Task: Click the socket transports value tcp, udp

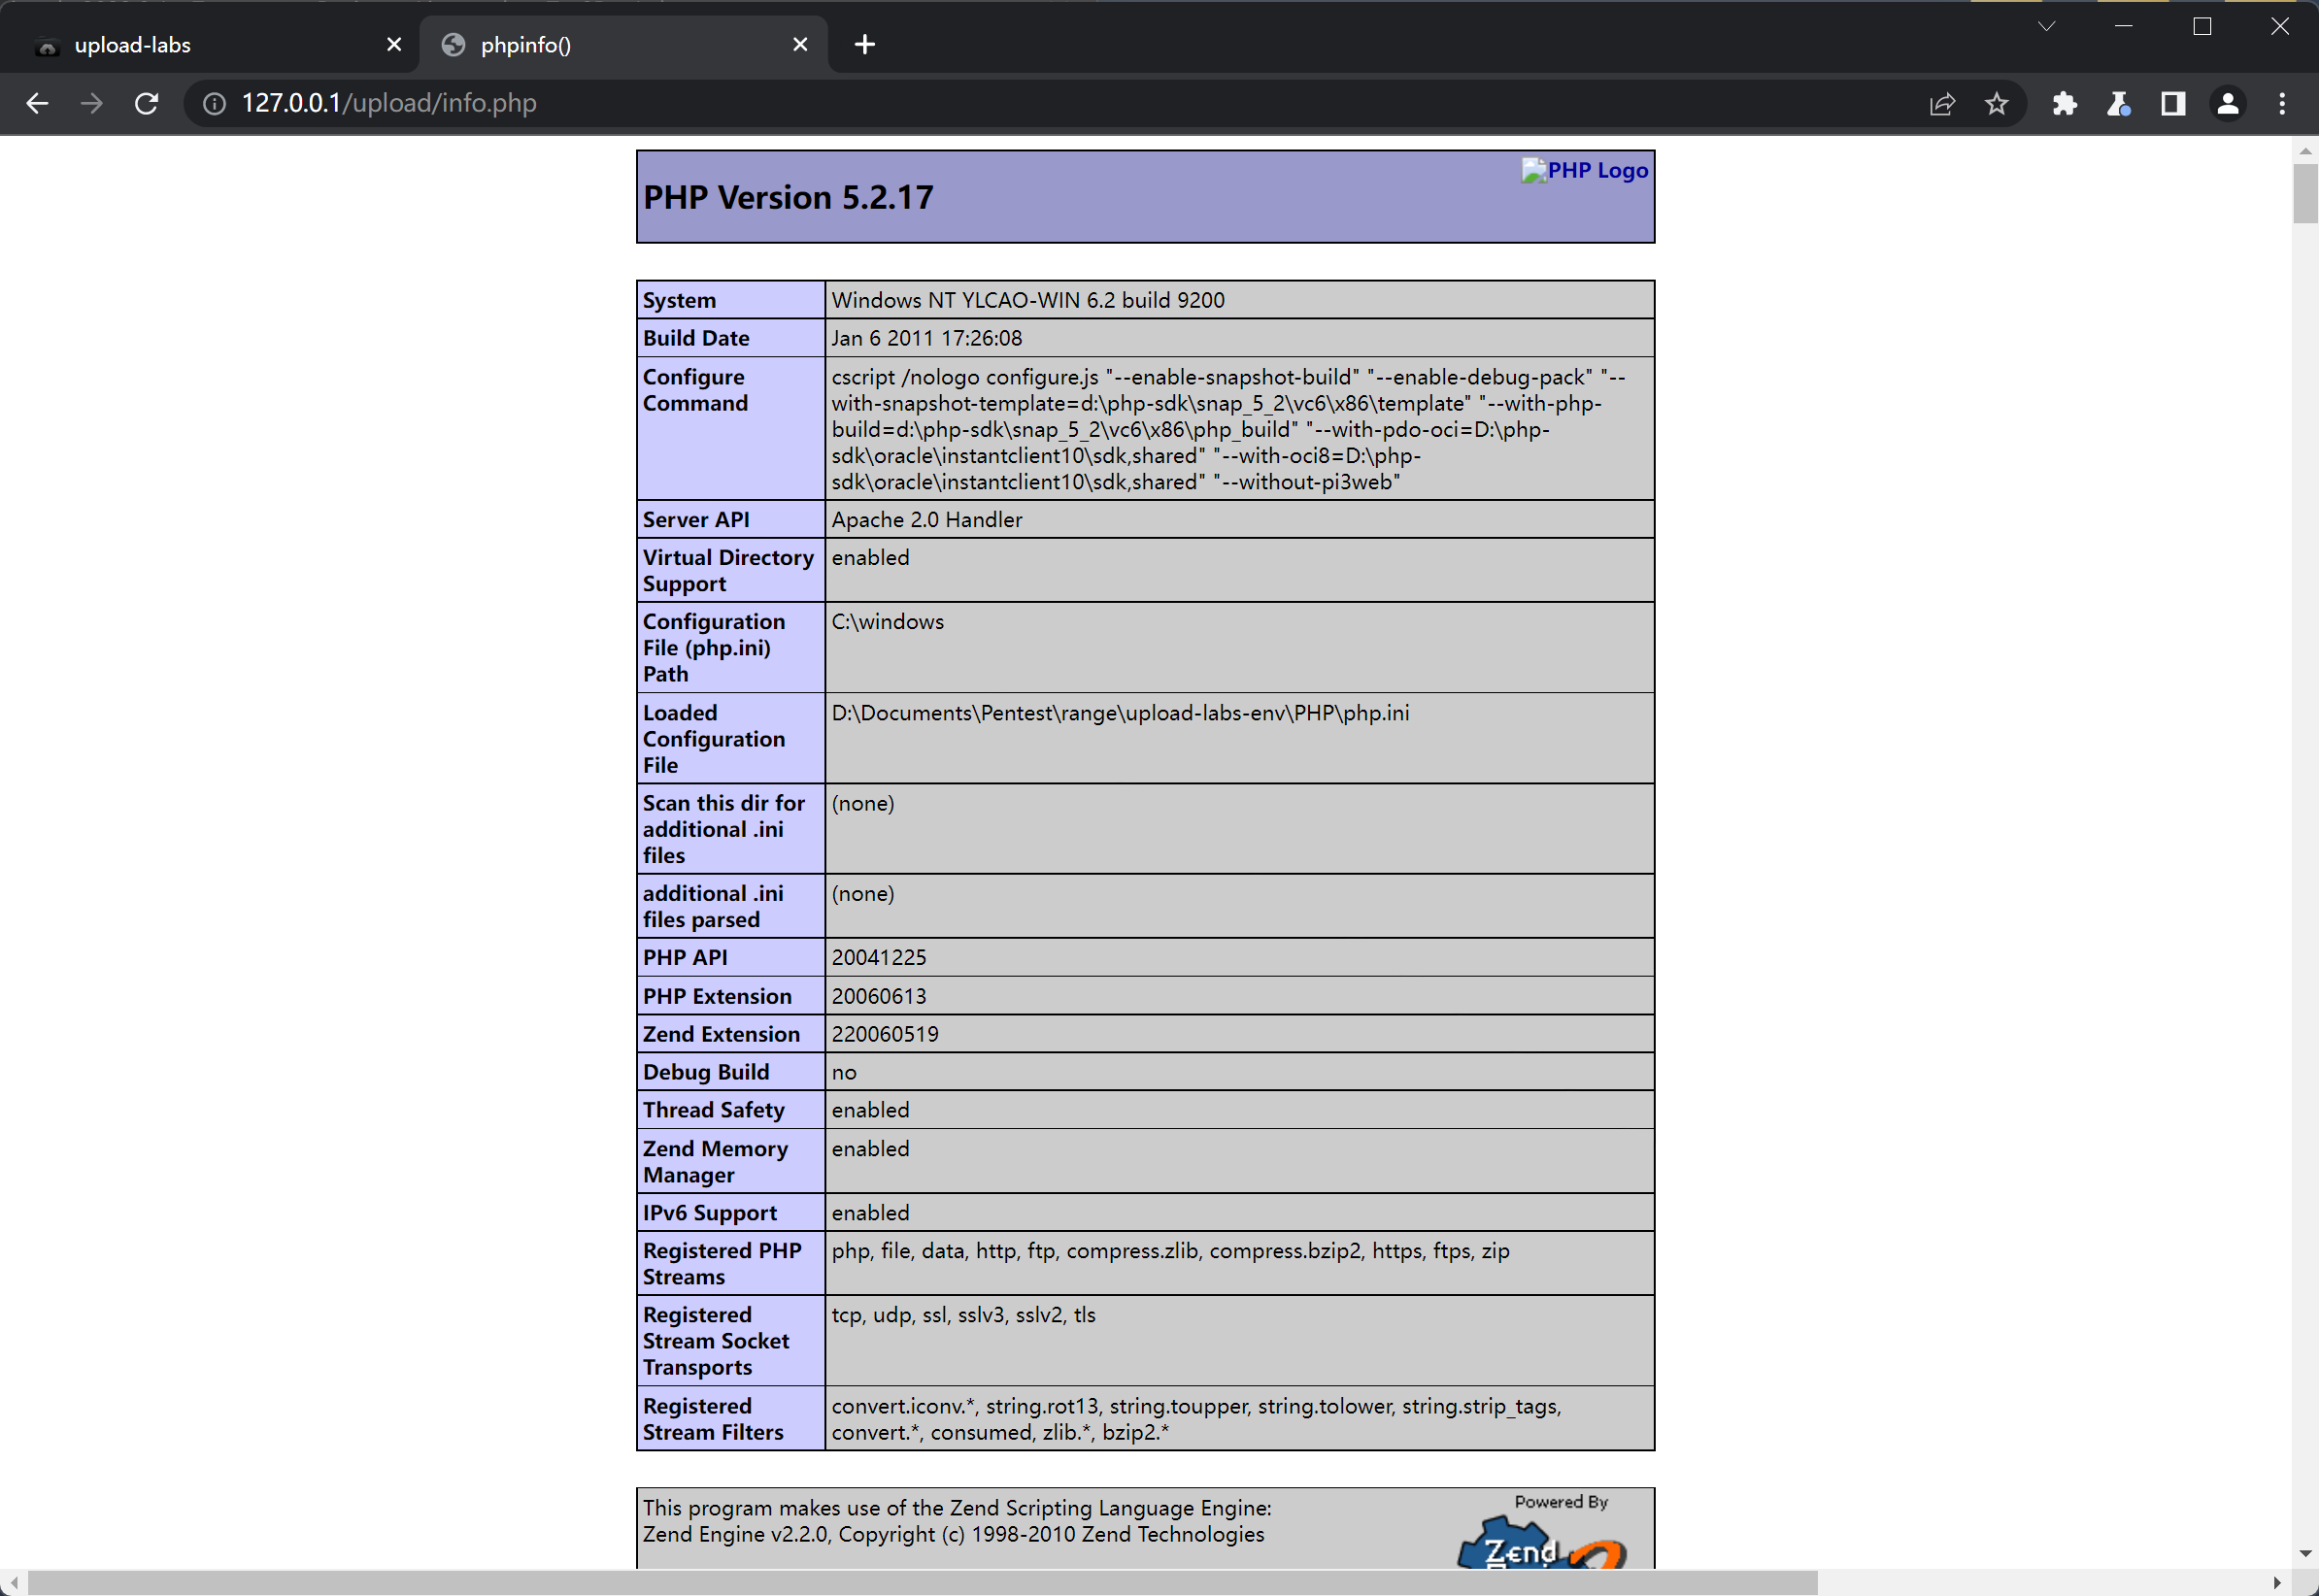Action: 963,1316
